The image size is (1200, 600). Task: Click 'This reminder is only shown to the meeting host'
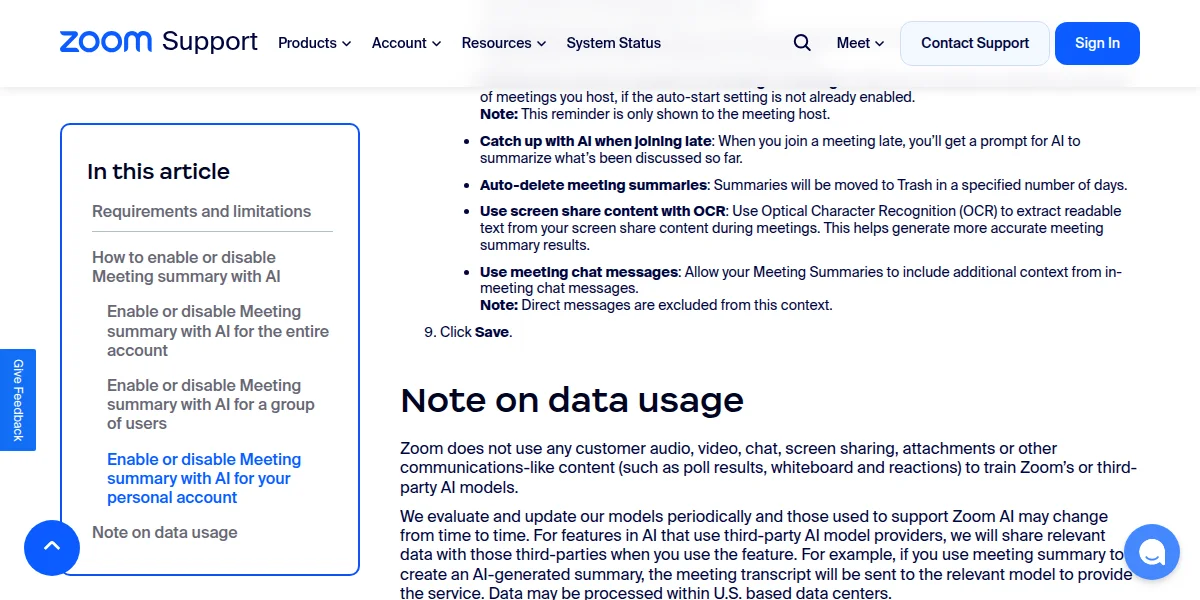(676, 114)
